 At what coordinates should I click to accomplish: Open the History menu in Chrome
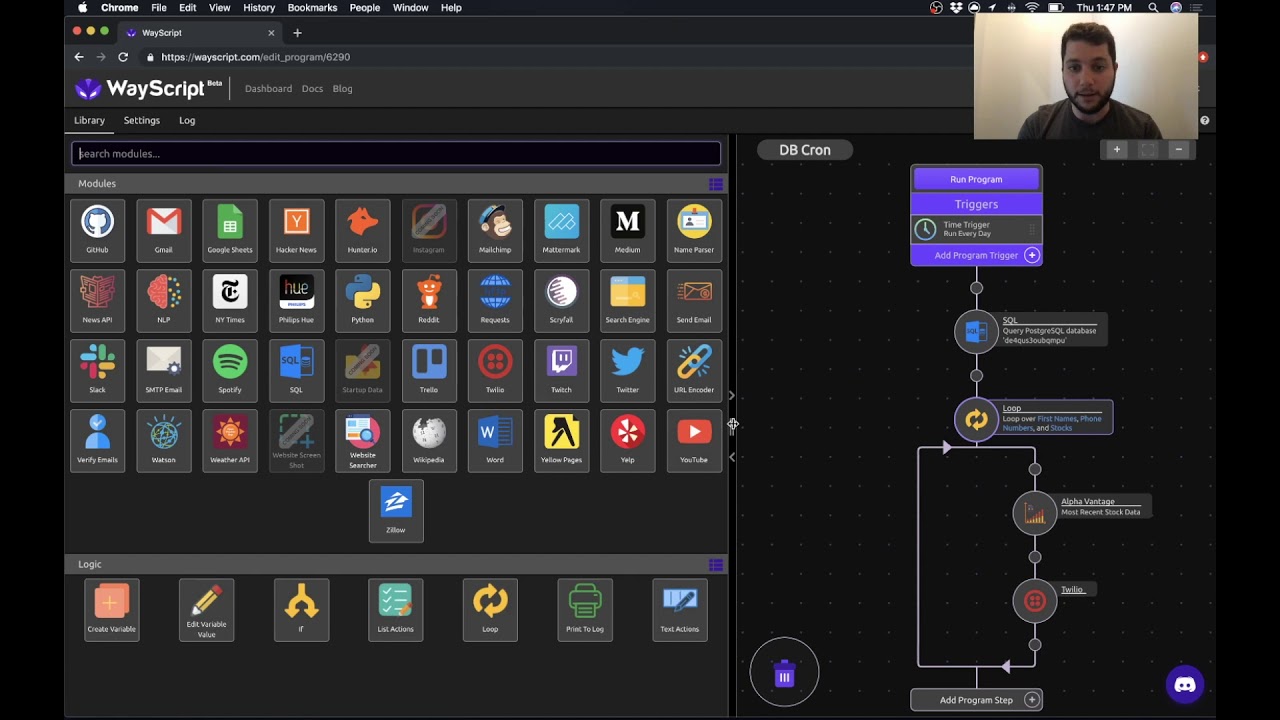259,8
